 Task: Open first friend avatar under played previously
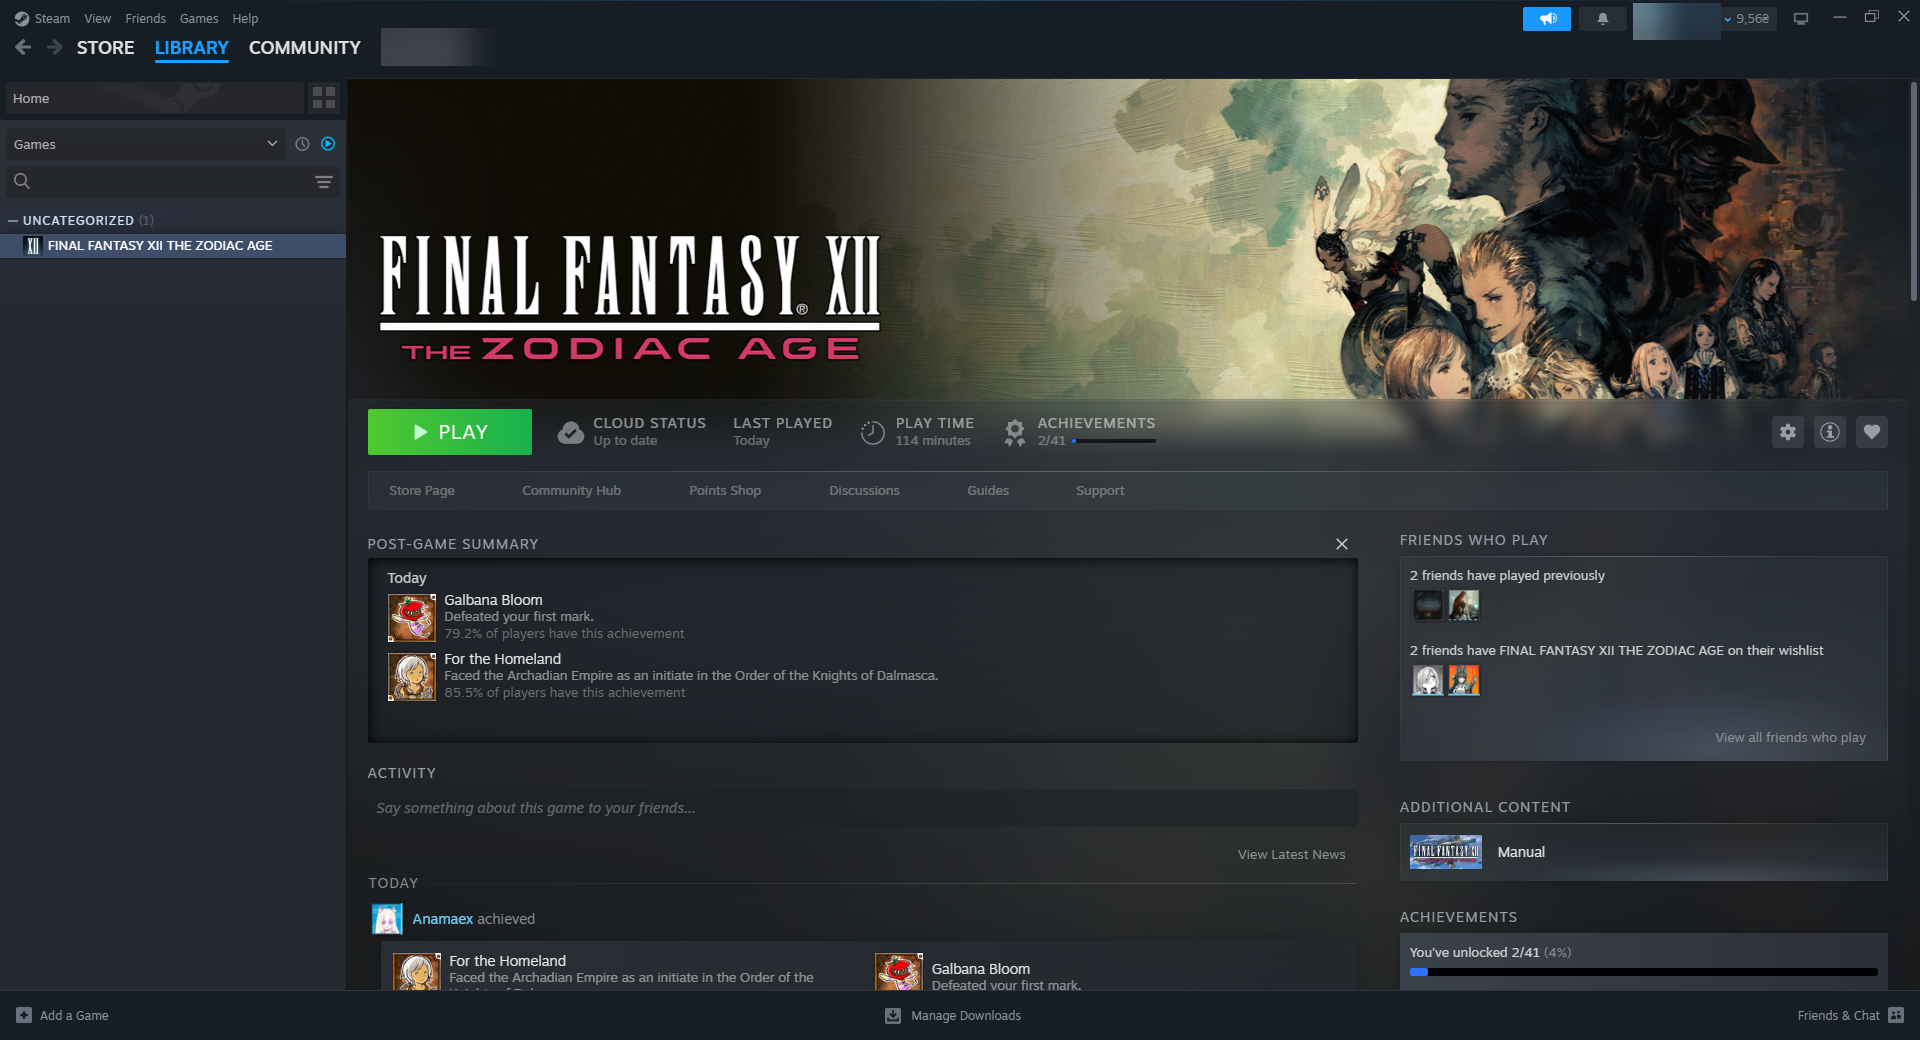[x=1428, y=605]
